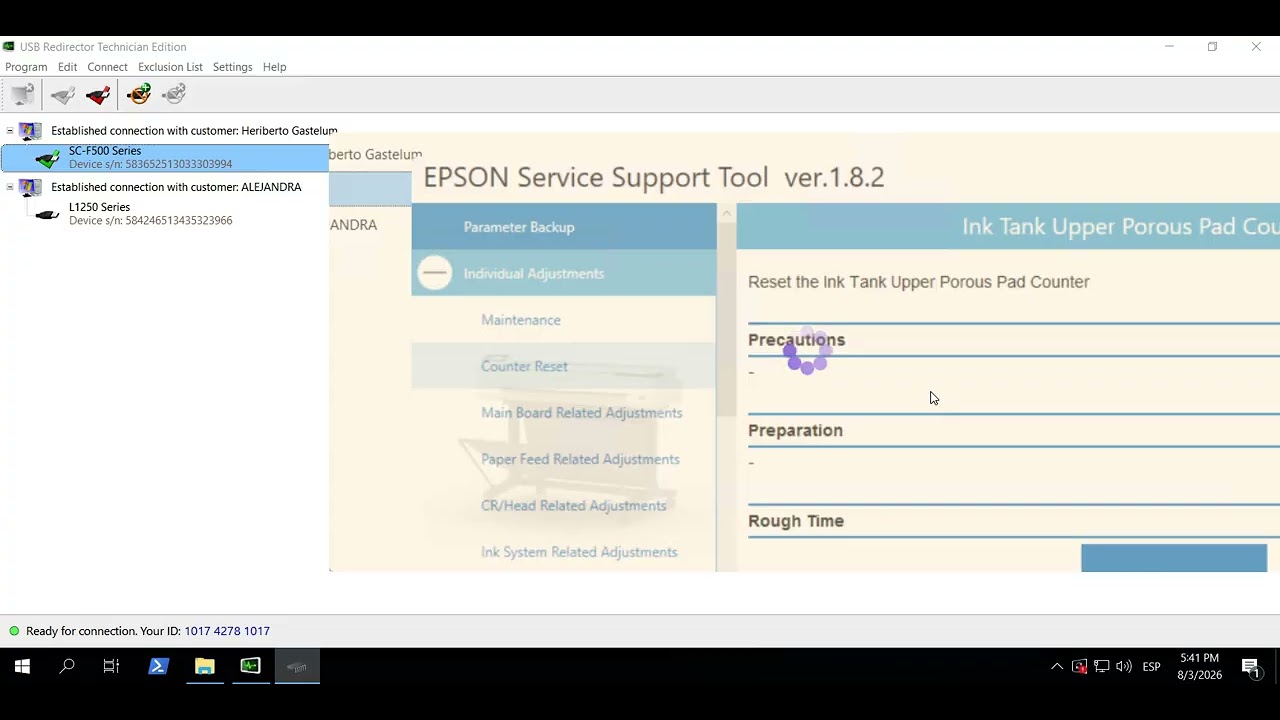Open the Exclusion List menu
The image size is (1280, 720).
pos(170,67)
